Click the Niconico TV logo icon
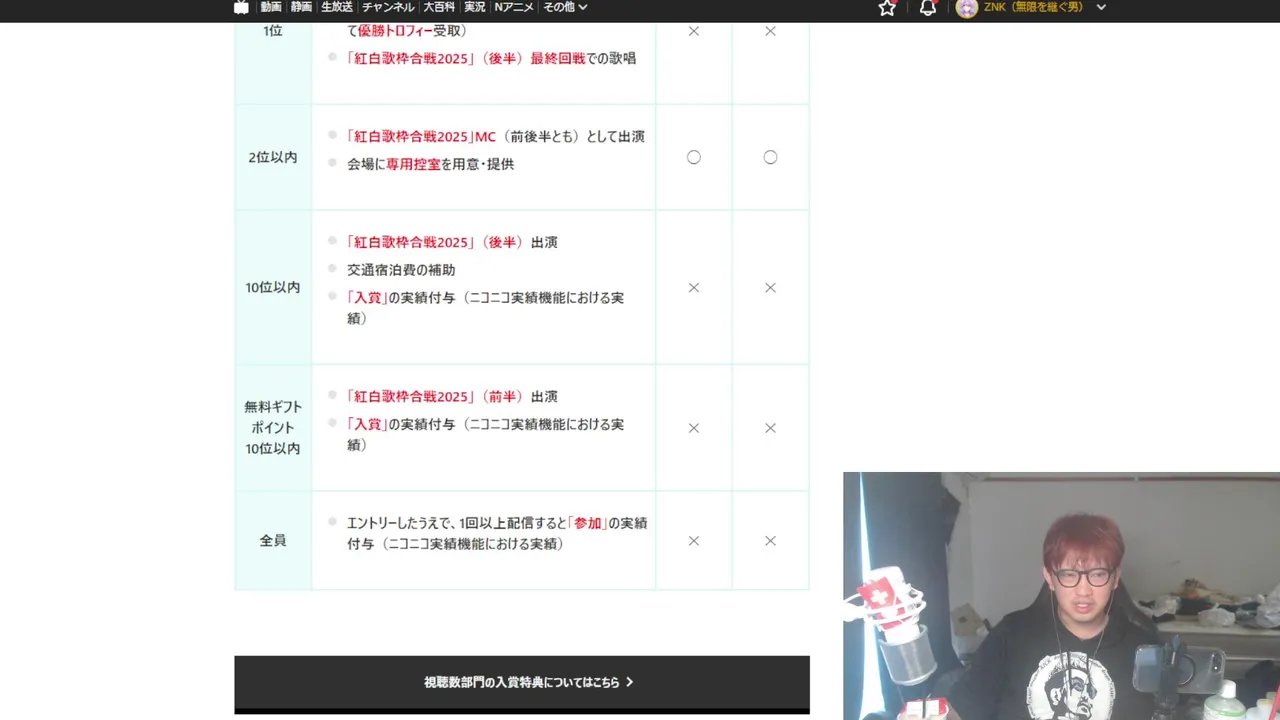 point(241,7)
